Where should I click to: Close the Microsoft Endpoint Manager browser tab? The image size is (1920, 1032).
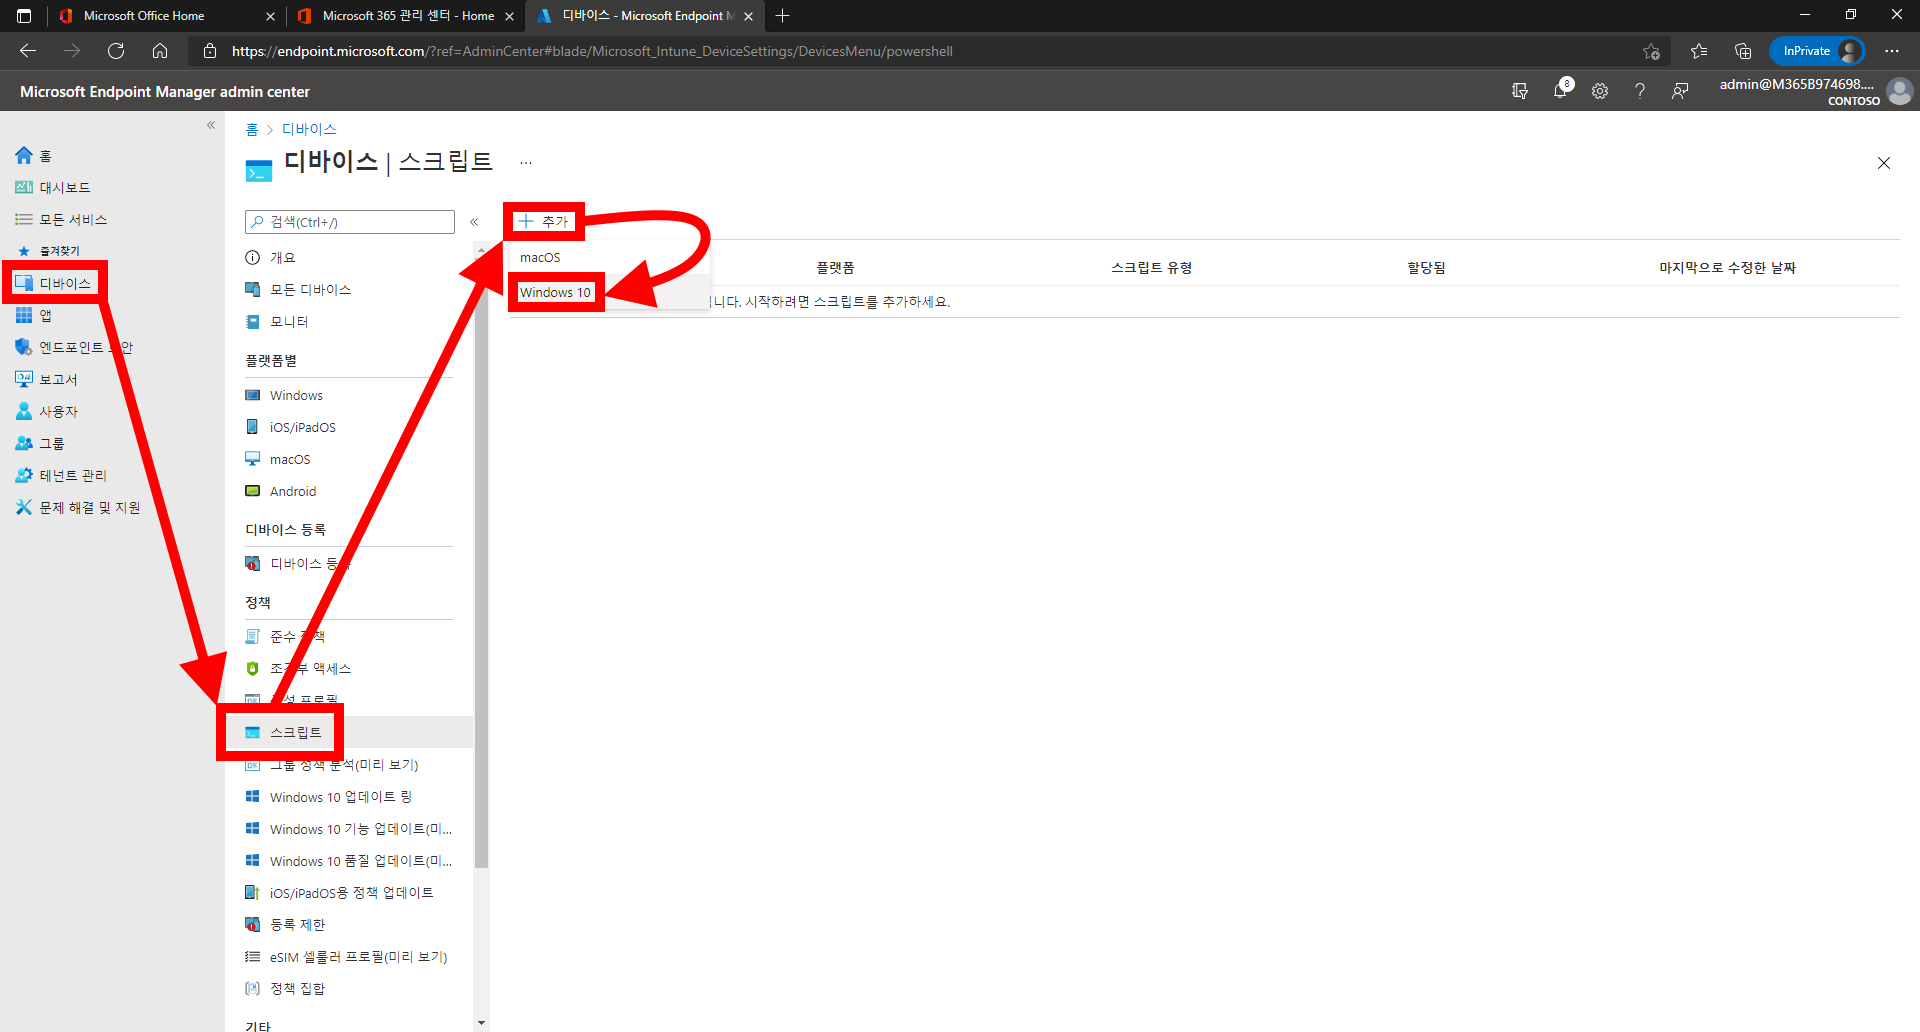tap(748, 16)
